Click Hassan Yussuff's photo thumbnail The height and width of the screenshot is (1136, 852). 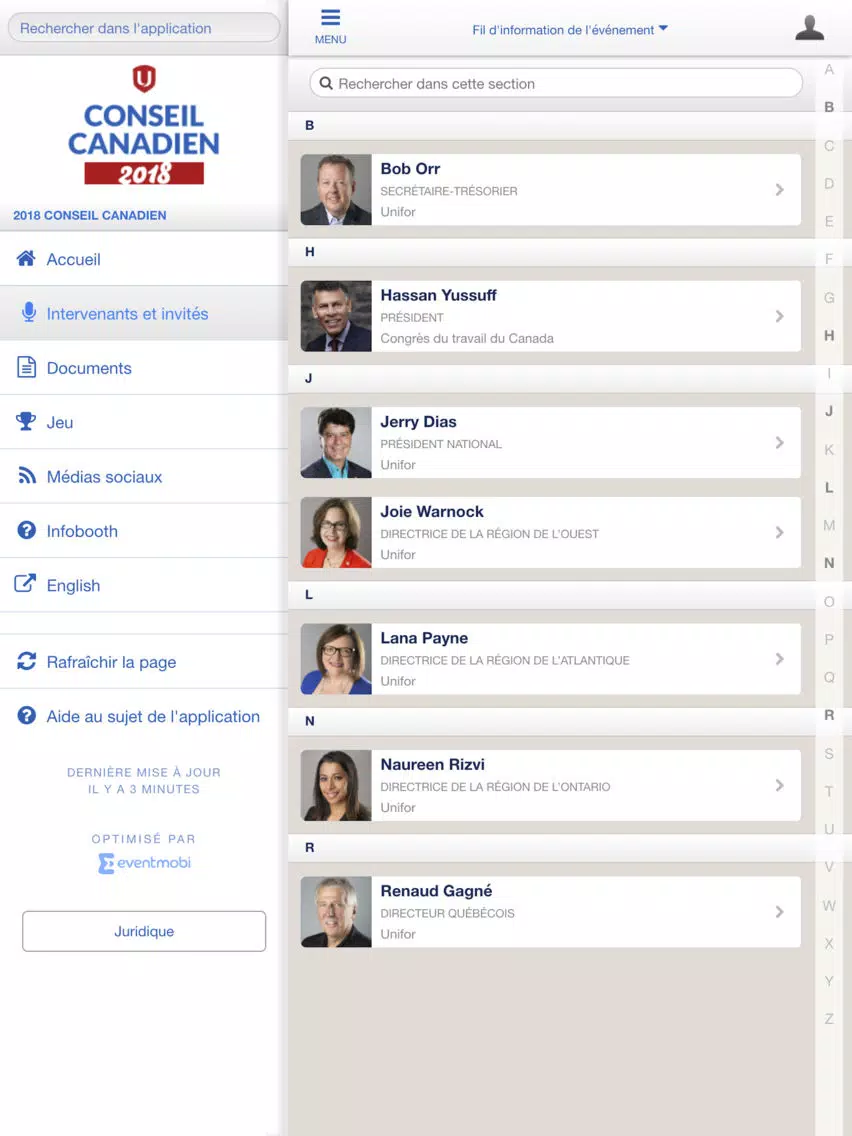[336, 316]
